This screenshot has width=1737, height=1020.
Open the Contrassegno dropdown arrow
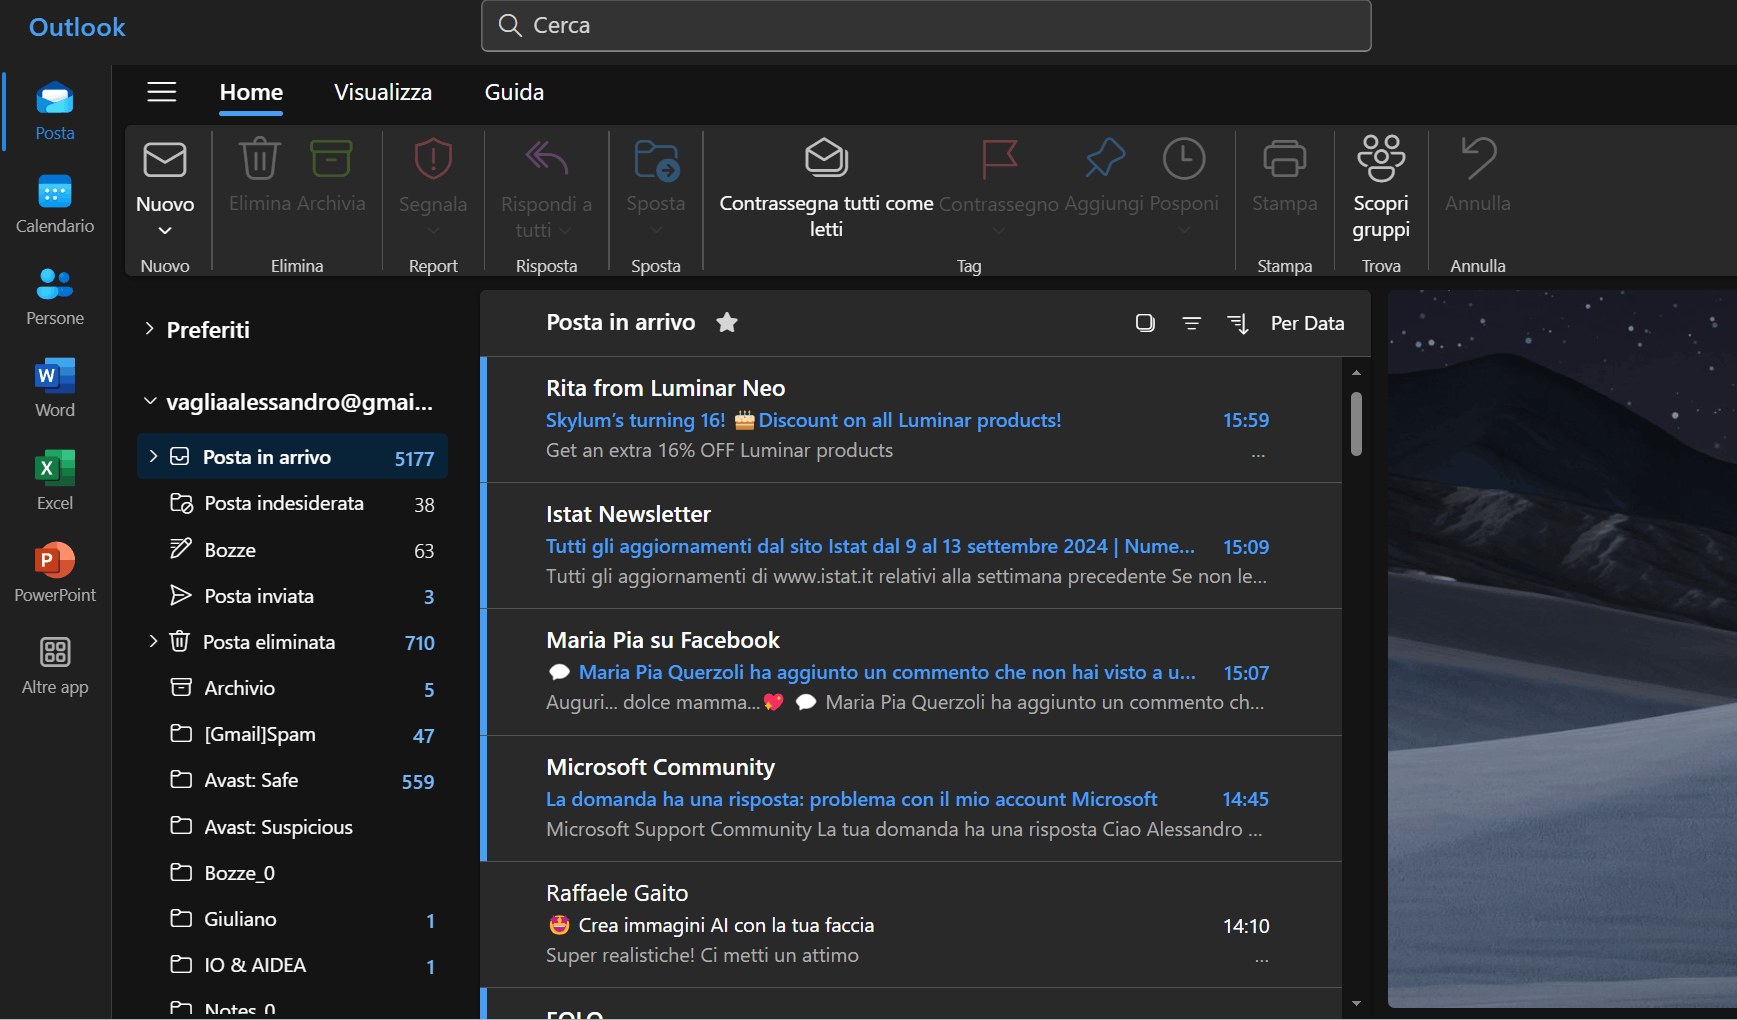(x=998, y=231)
